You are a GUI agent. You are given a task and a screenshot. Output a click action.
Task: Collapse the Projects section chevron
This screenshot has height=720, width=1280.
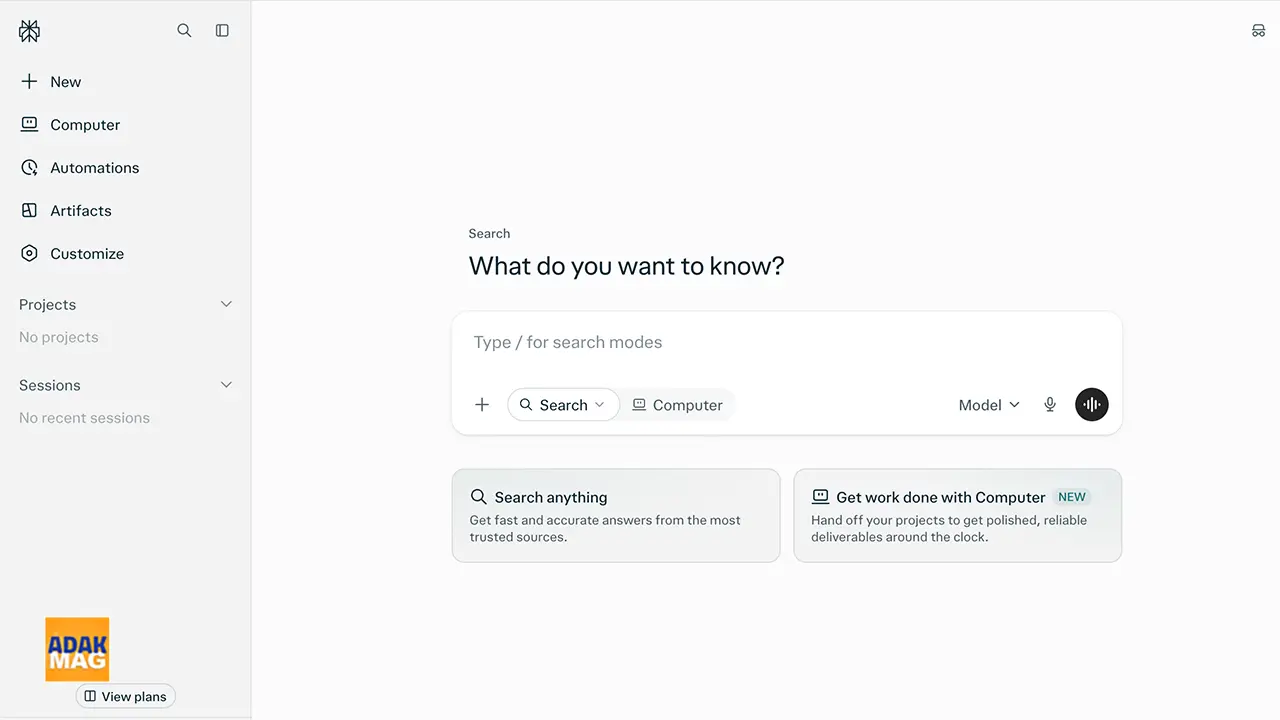coord(226,304)
